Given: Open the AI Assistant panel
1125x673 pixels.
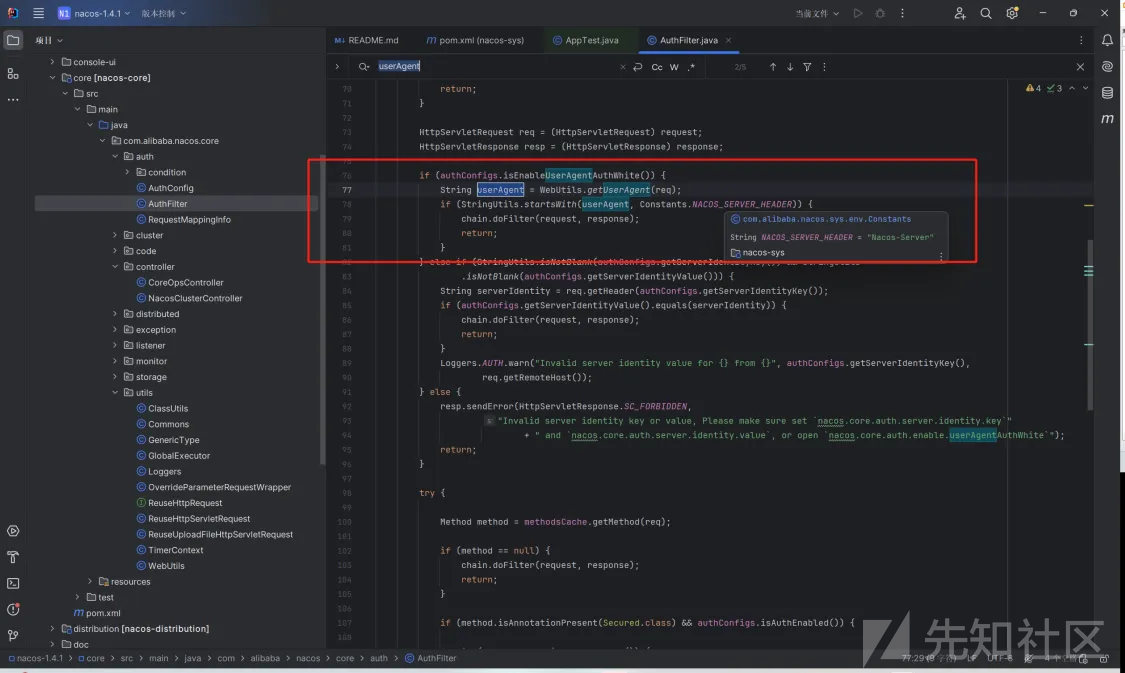Looking at the screenshot, I should (x=1107, y=67).
